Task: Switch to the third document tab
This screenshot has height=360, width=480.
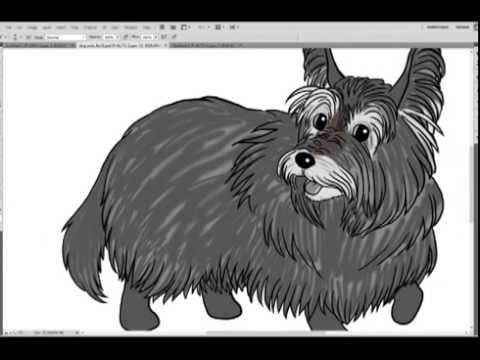Action: point(206,45)
